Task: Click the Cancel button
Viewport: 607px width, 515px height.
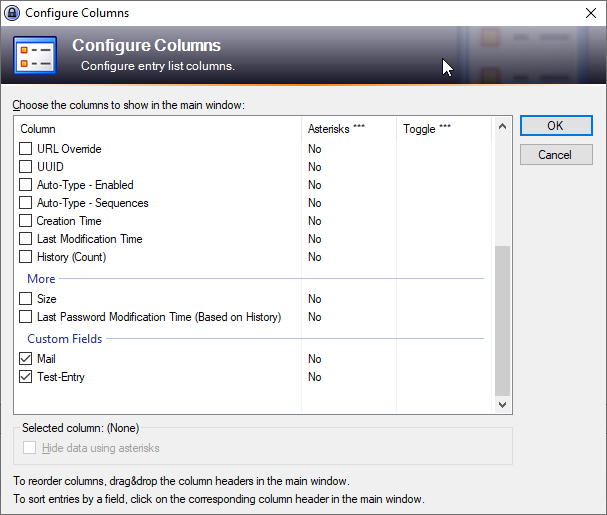Action: click(556, 155)
